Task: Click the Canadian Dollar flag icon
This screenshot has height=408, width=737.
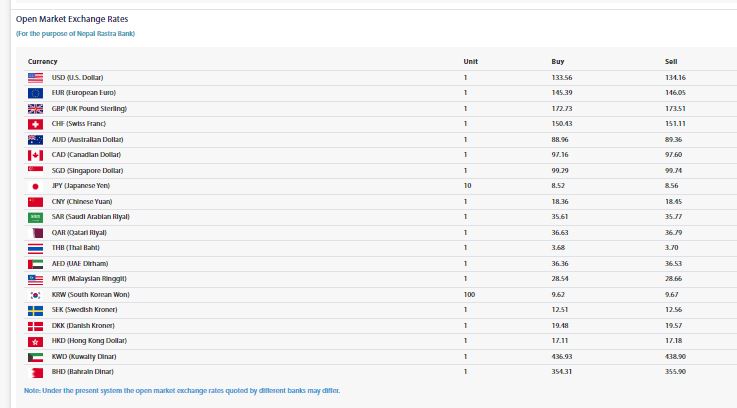Action: click(x=35, y=155)
